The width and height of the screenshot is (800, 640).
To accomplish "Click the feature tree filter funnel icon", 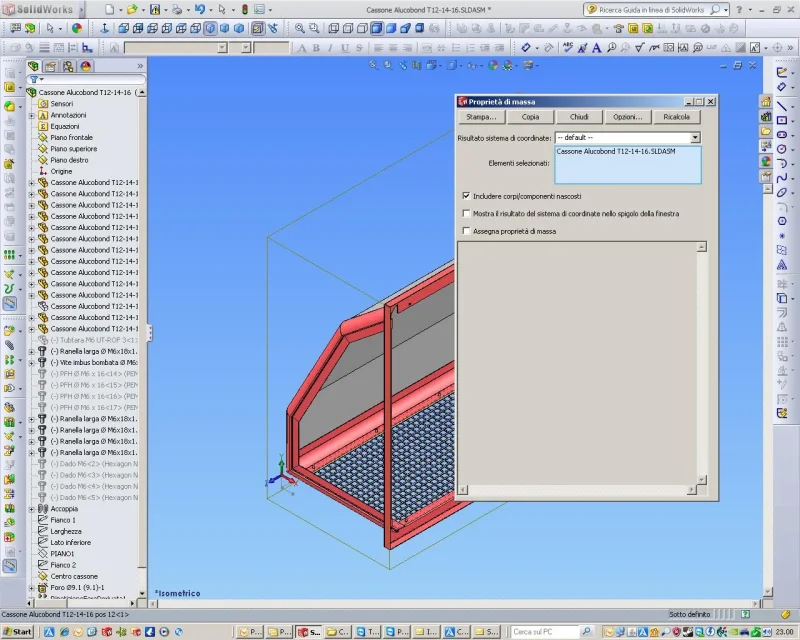I will [x=34, y=80].
